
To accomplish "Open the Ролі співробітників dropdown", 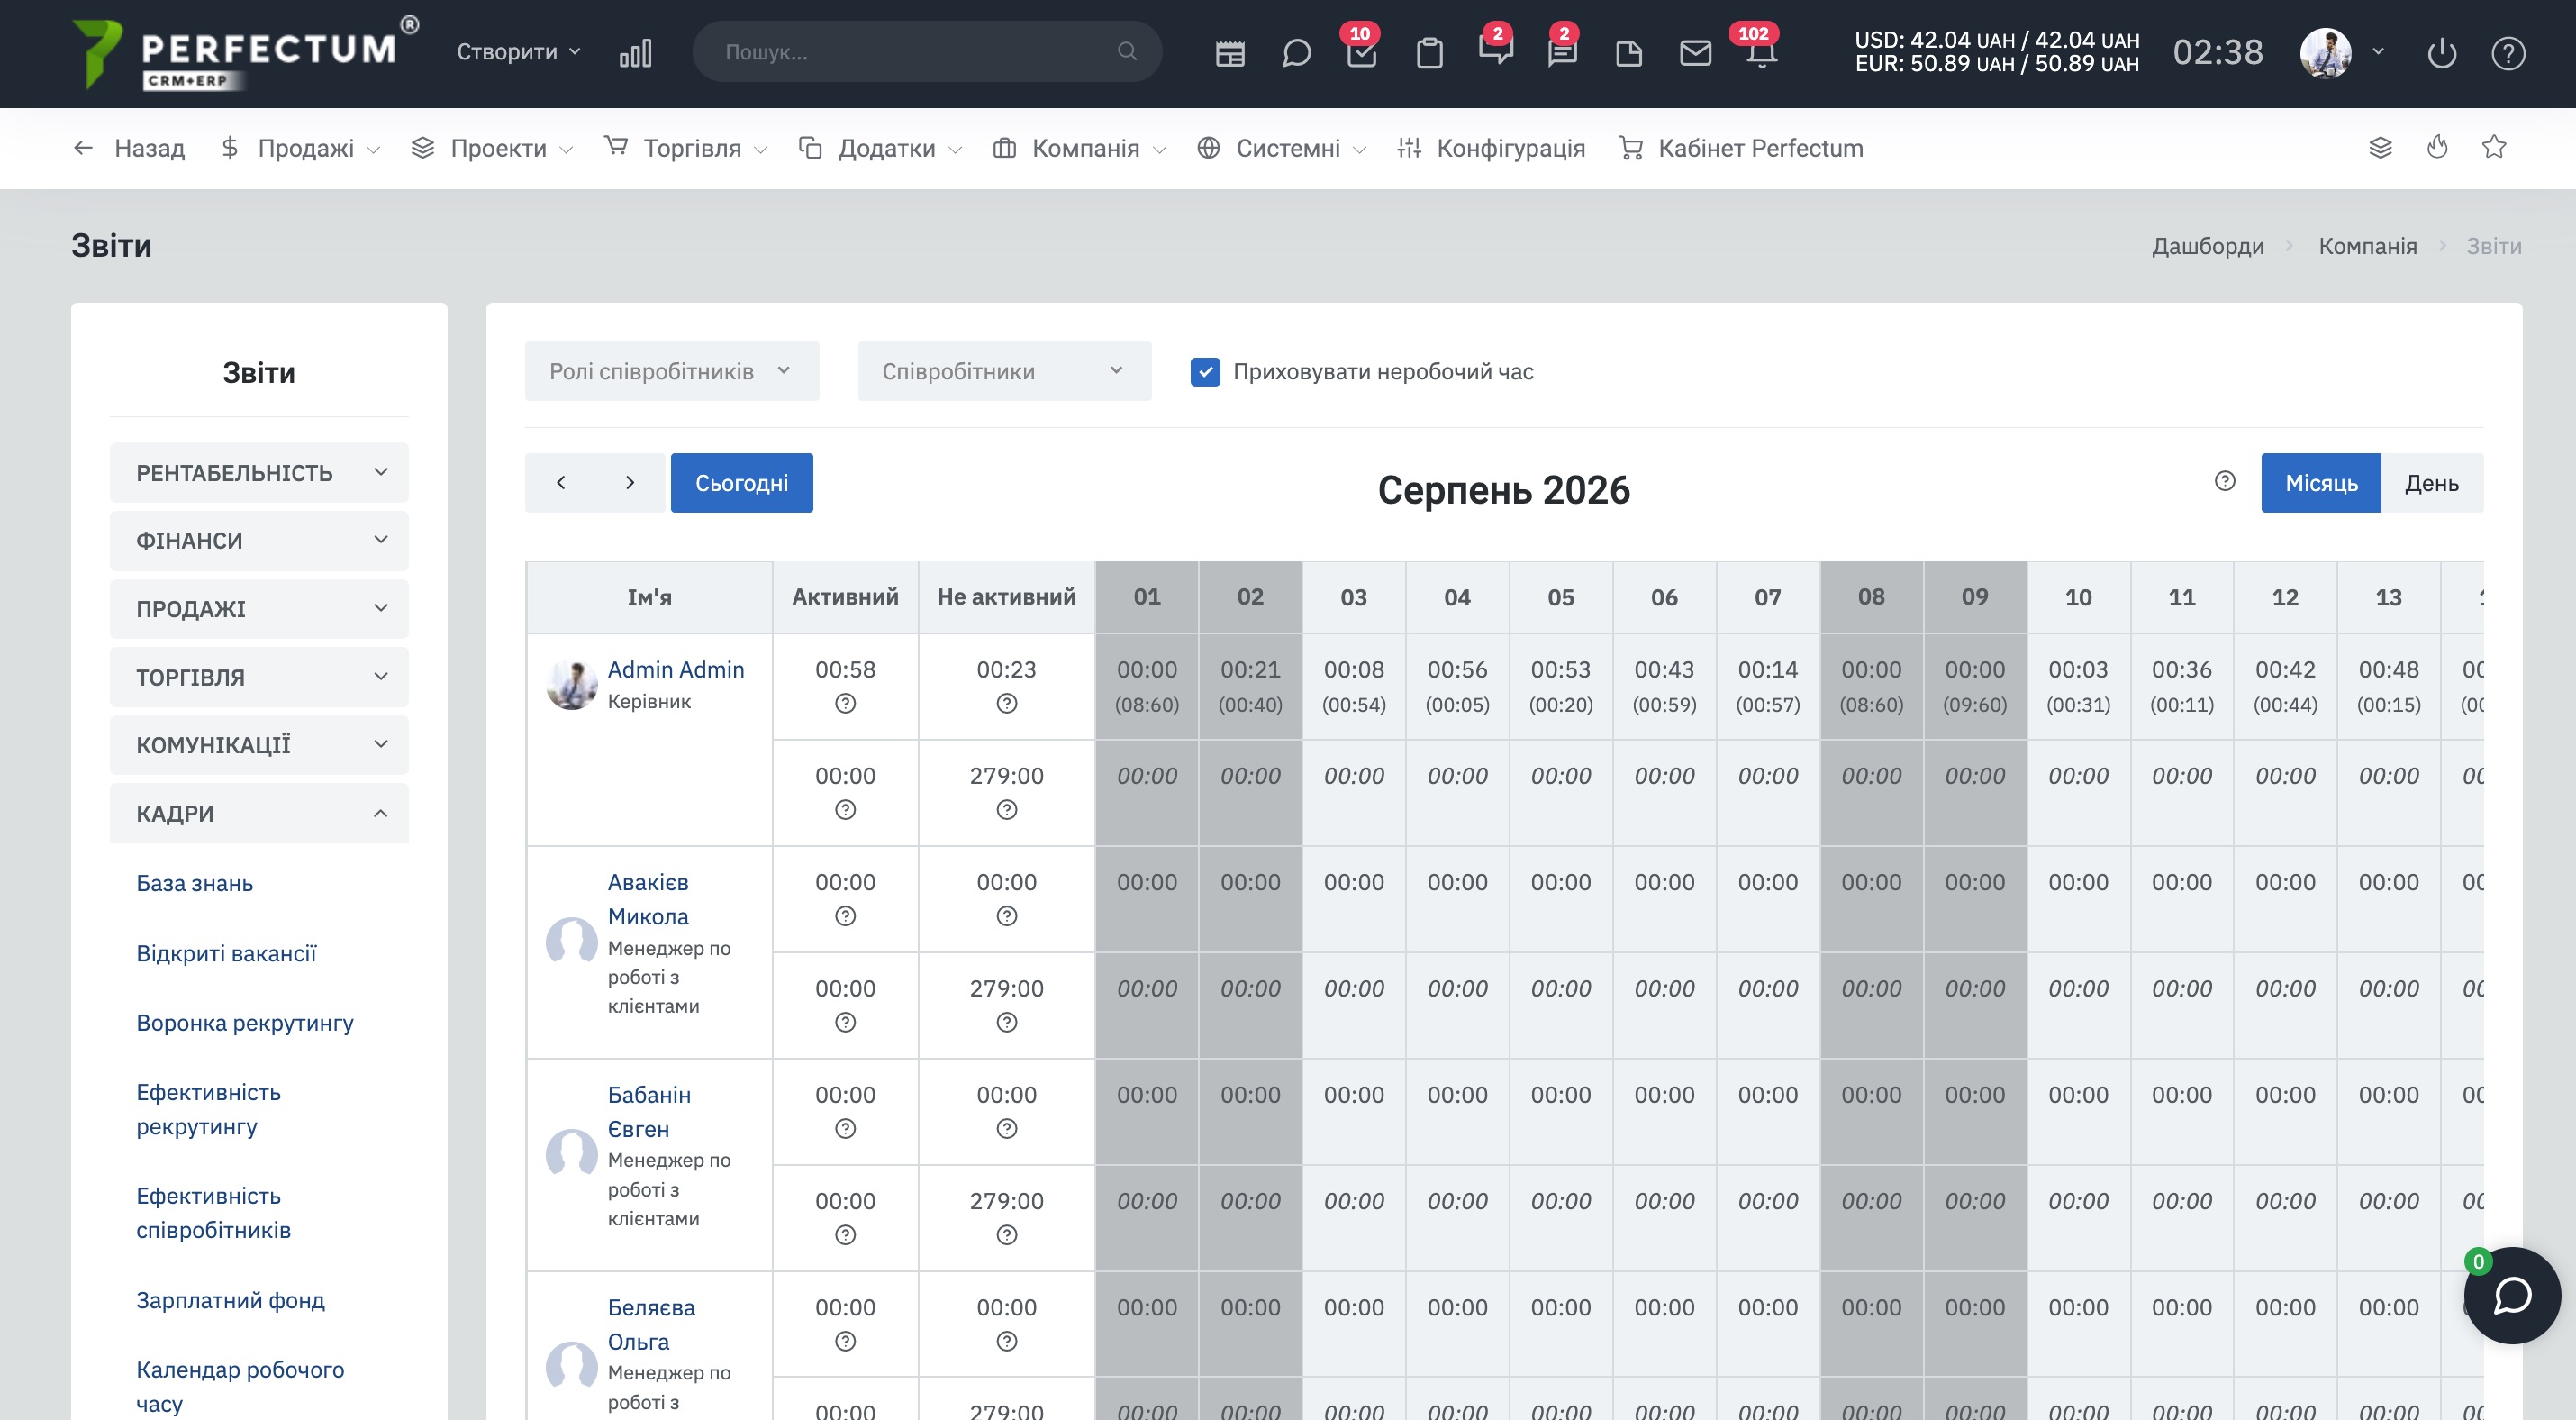I will pos(672,371).
